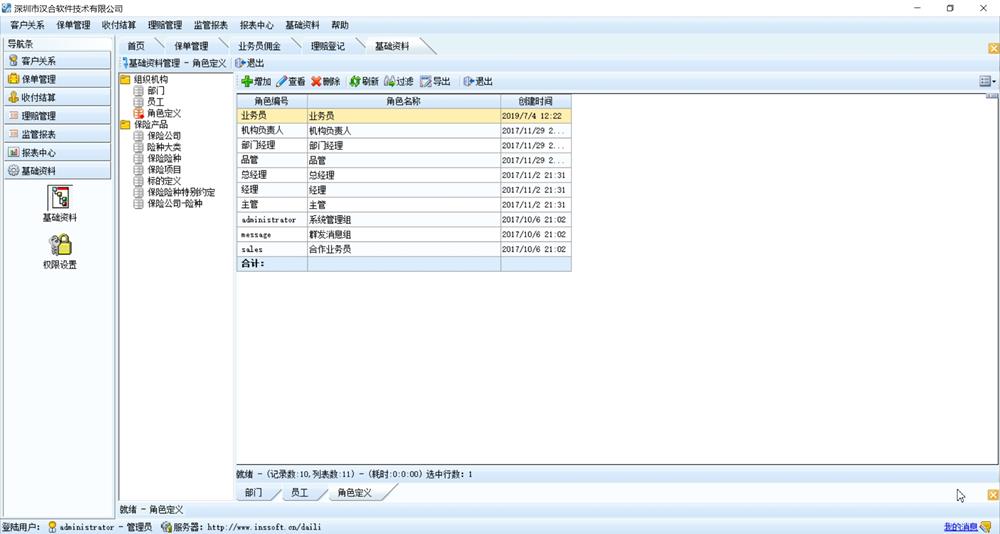Viewport: 1000px width, 534px height.
Task: Click the 退出 button beside 角色定义 title
Action: pyautogui.click(x=249, y=63)
